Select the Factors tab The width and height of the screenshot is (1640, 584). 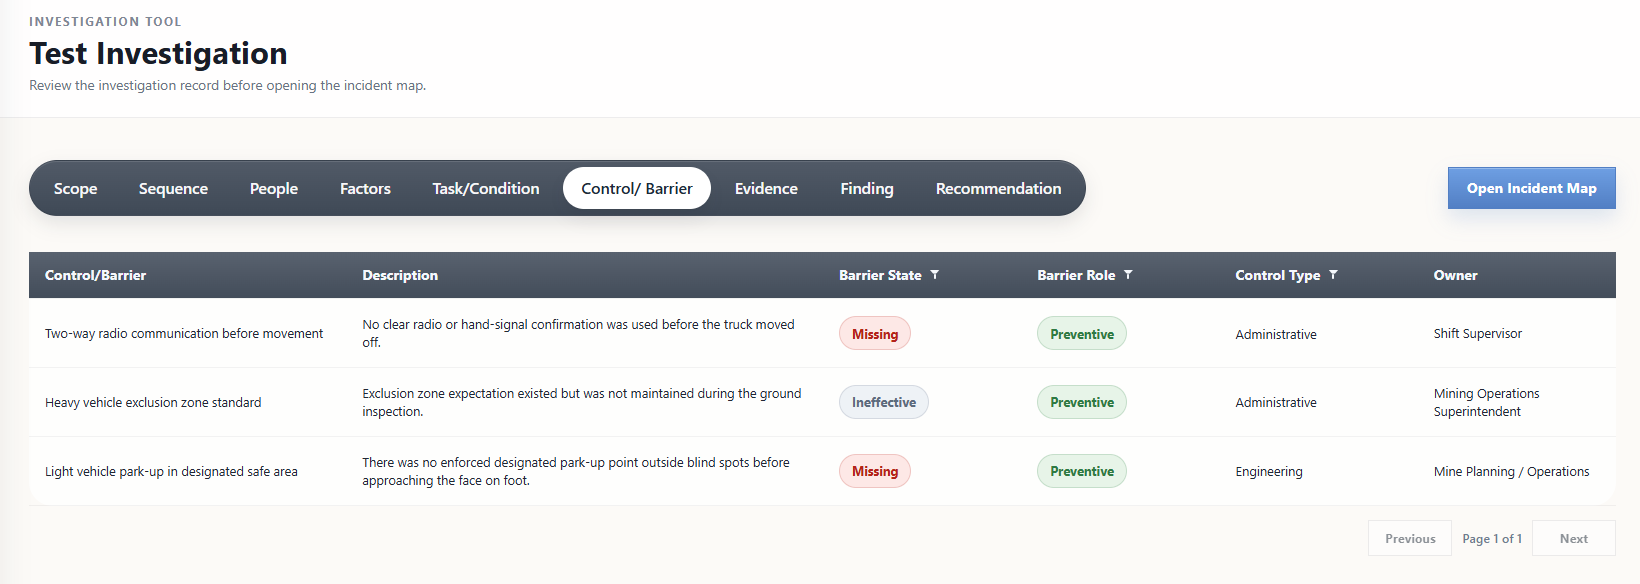tap(365, 188)
